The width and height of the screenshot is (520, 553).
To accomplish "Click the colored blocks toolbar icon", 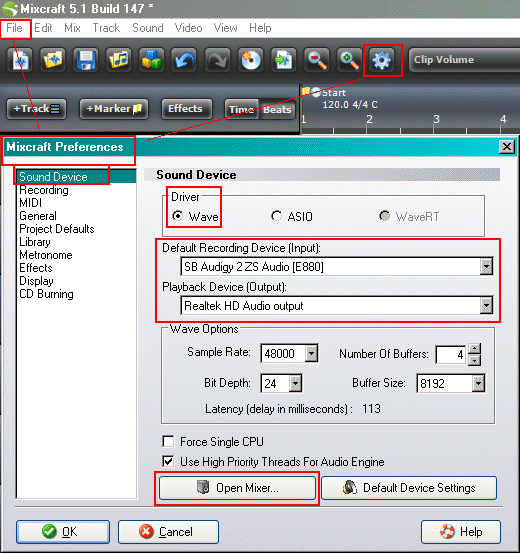I will pos(151,60).
